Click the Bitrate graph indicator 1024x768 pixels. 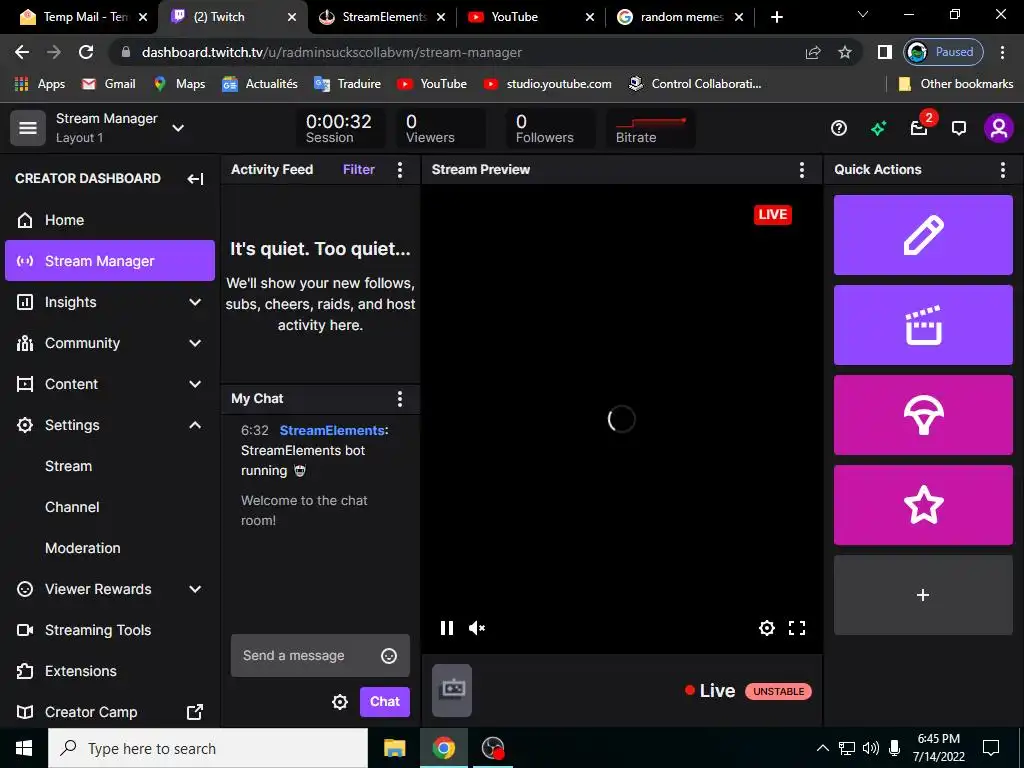click(x=650, y=128)
